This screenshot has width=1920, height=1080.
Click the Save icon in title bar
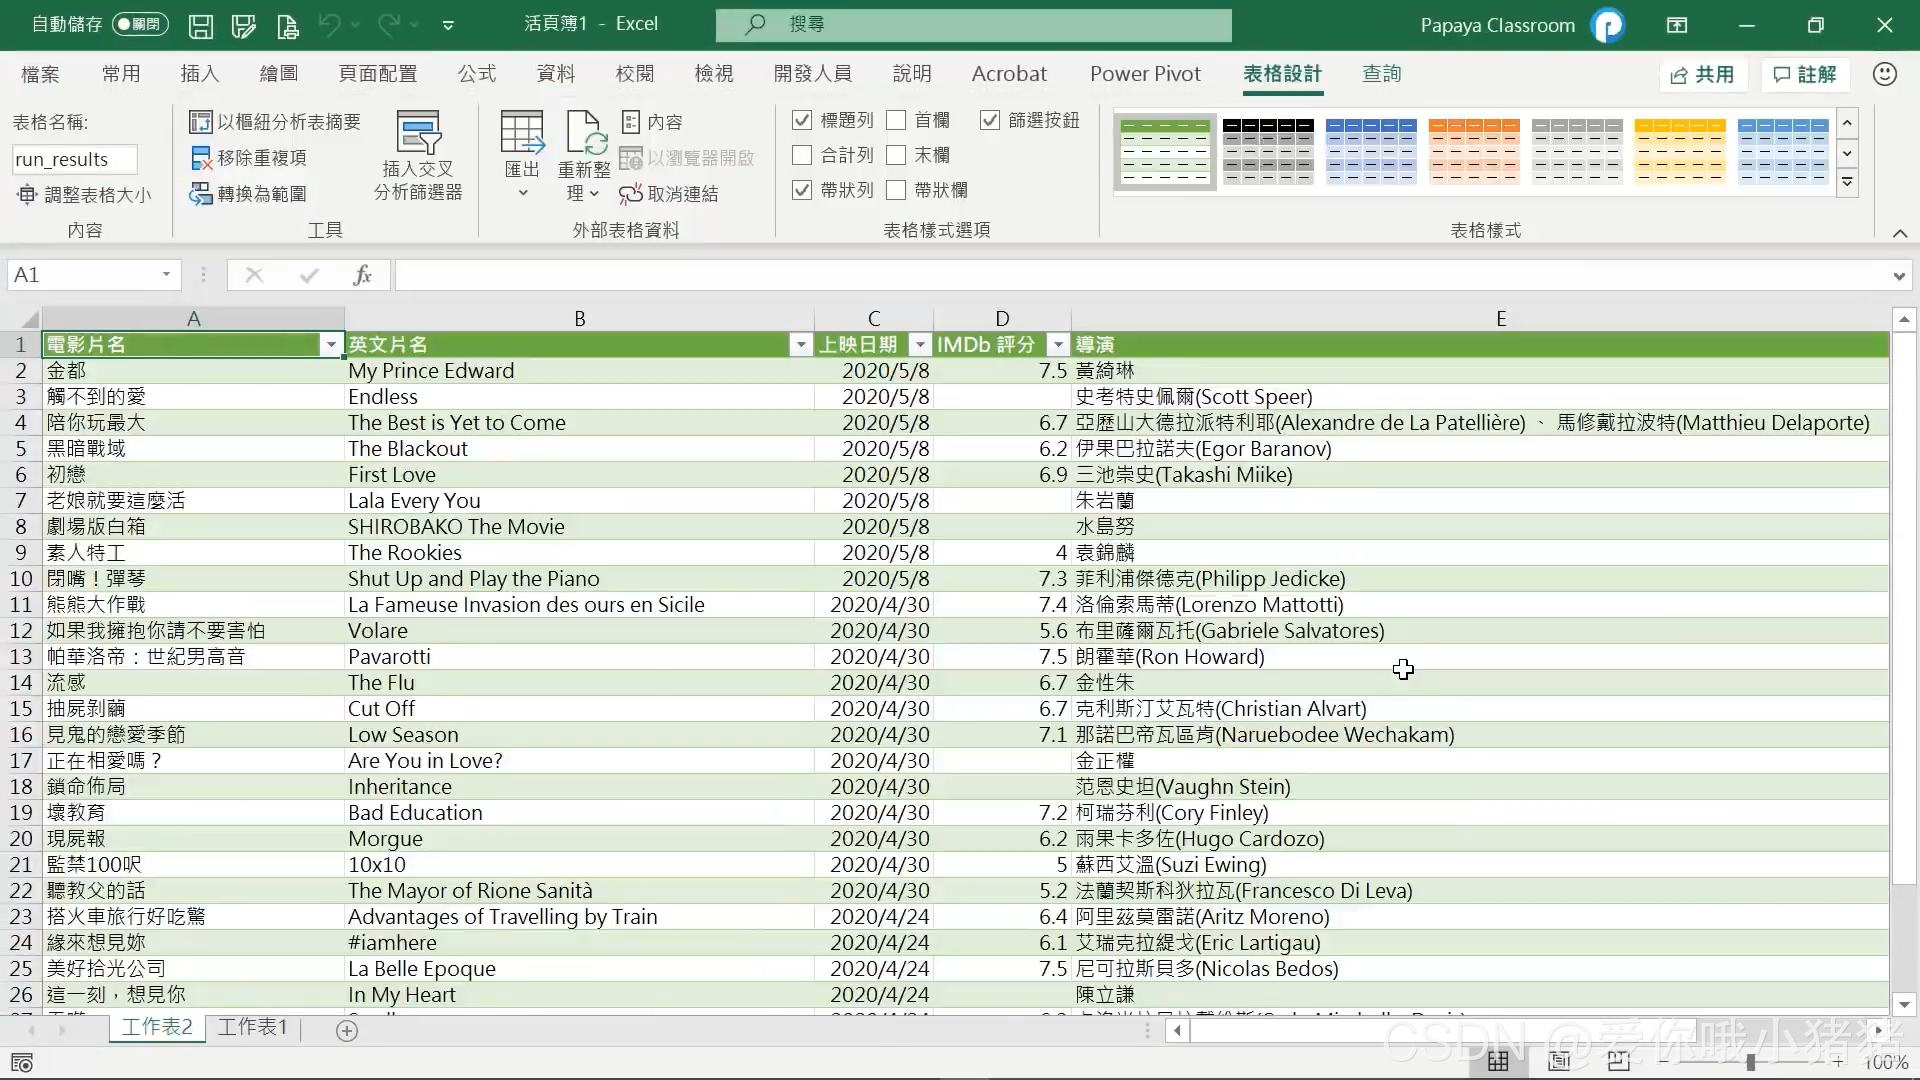coord(200,26)
